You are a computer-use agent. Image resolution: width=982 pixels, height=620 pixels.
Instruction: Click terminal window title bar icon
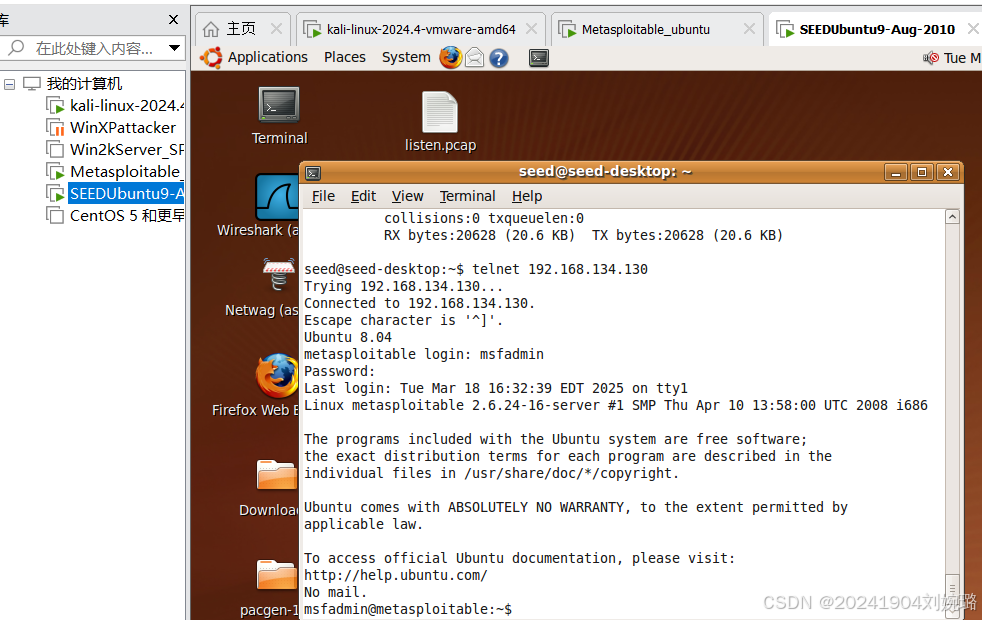pos(314,173)
